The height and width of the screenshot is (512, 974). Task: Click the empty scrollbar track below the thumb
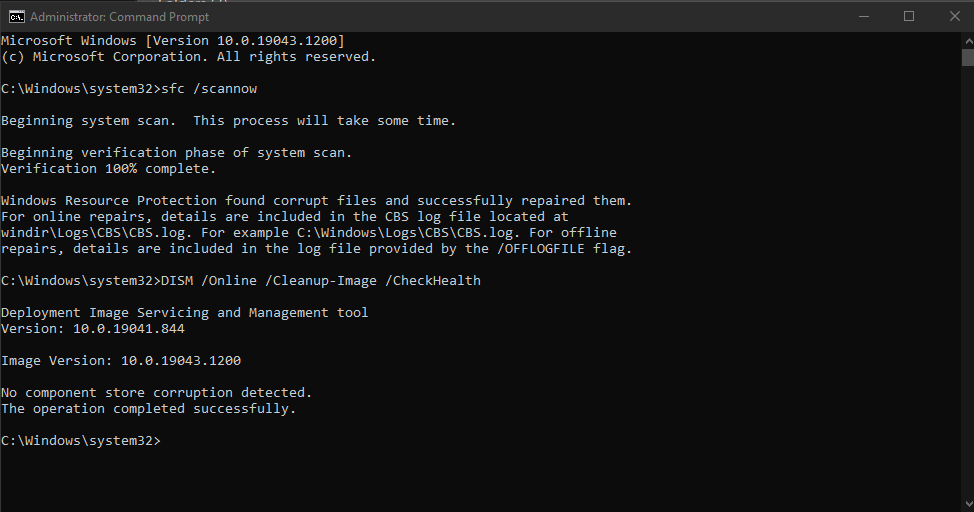[968, 280]
